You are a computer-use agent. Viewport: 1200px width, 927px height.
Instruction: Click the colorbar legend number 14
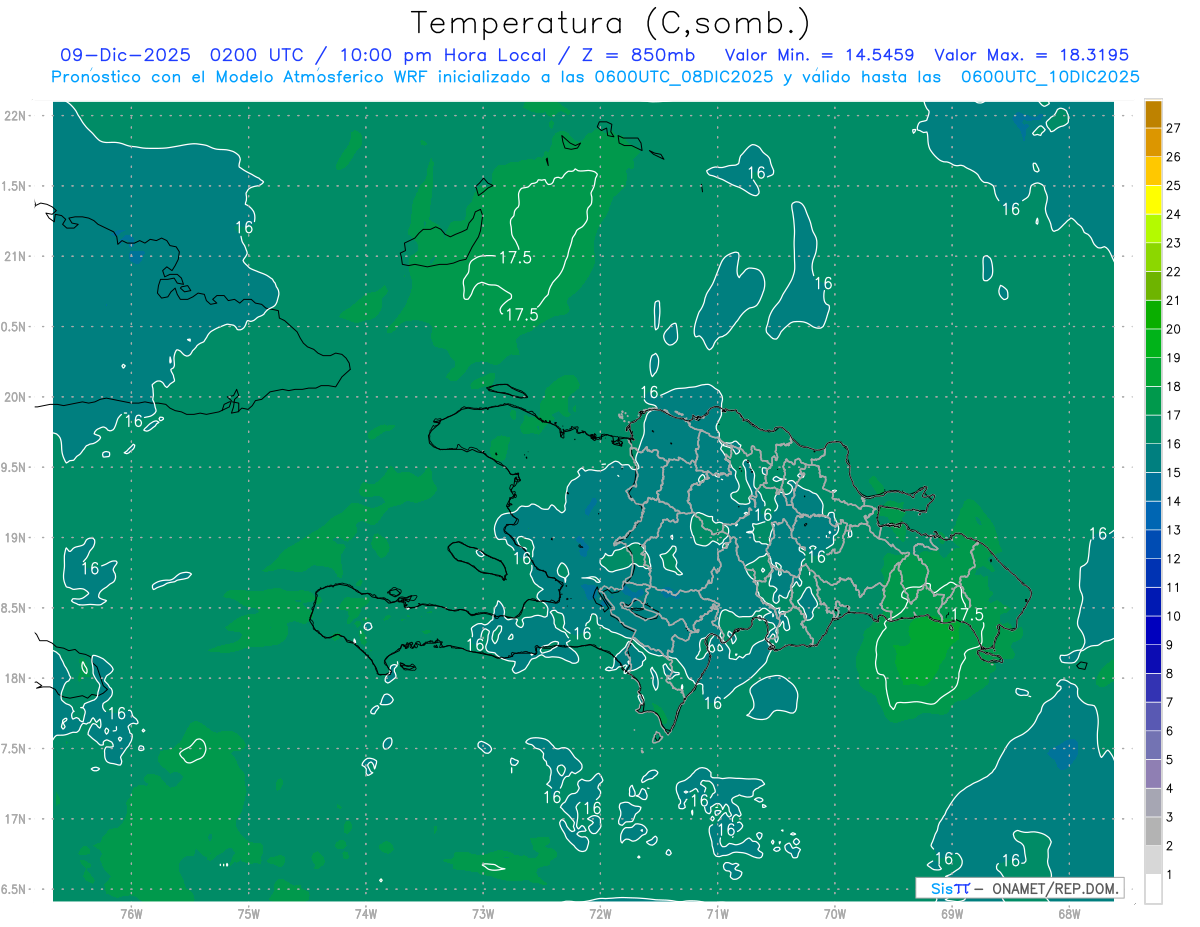click(x=1174, y=501)
